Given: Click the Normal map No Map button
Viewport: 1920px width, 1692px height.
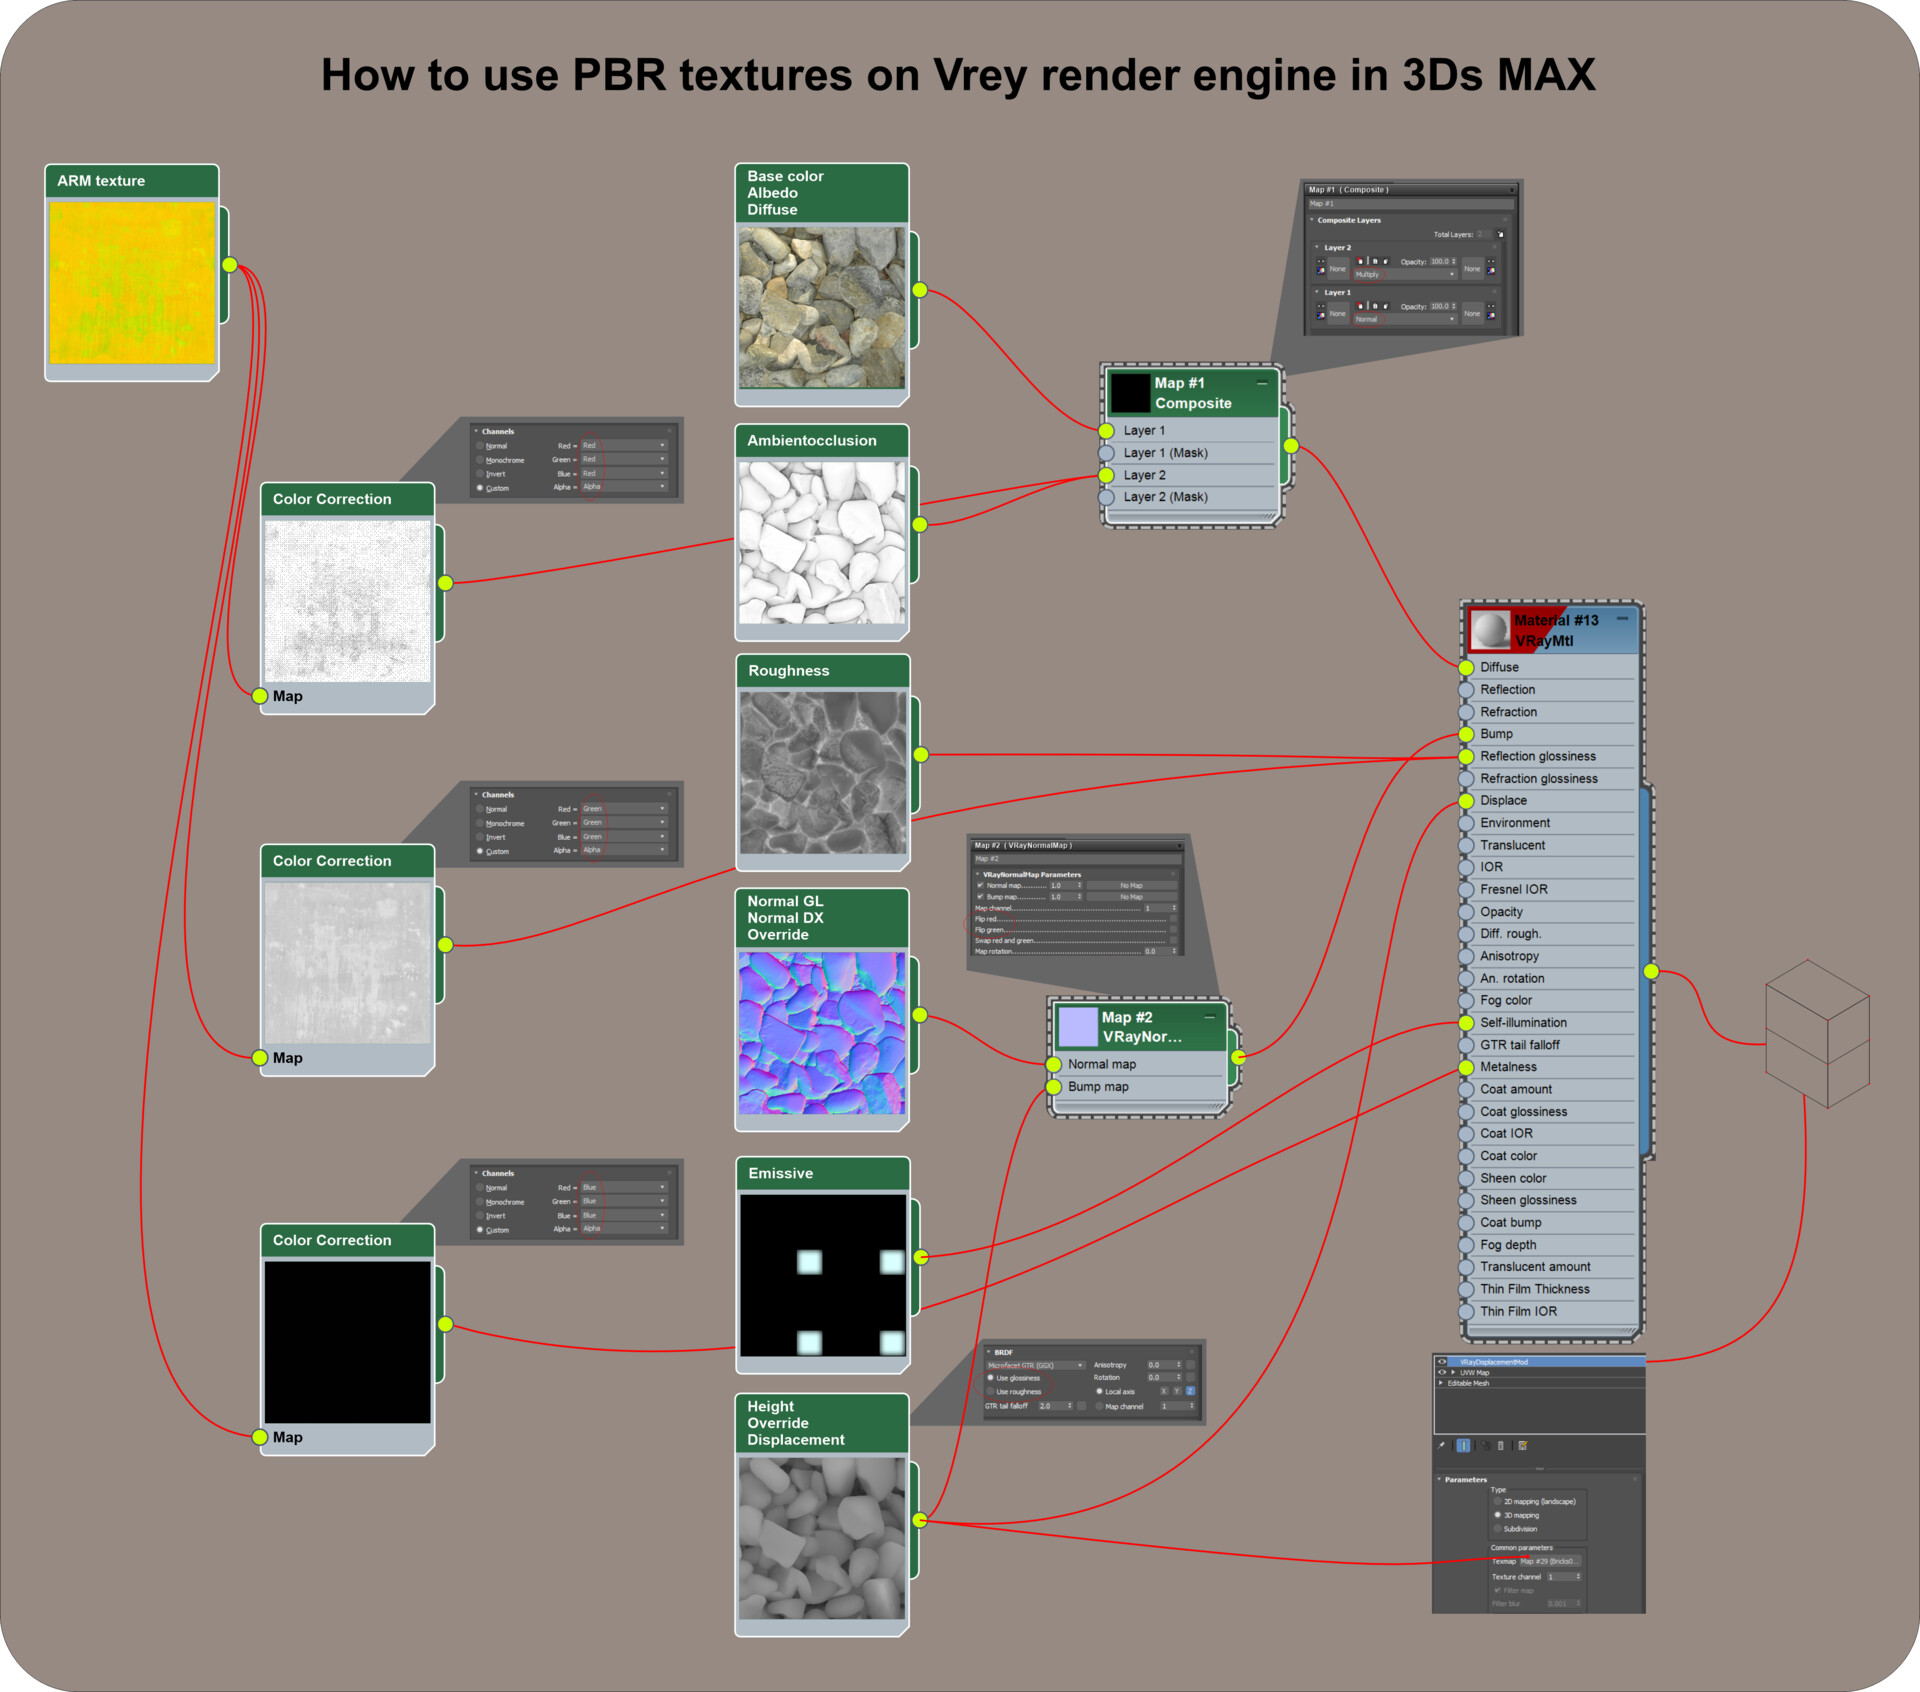Looking at the screenshot, I should 1131,885.
